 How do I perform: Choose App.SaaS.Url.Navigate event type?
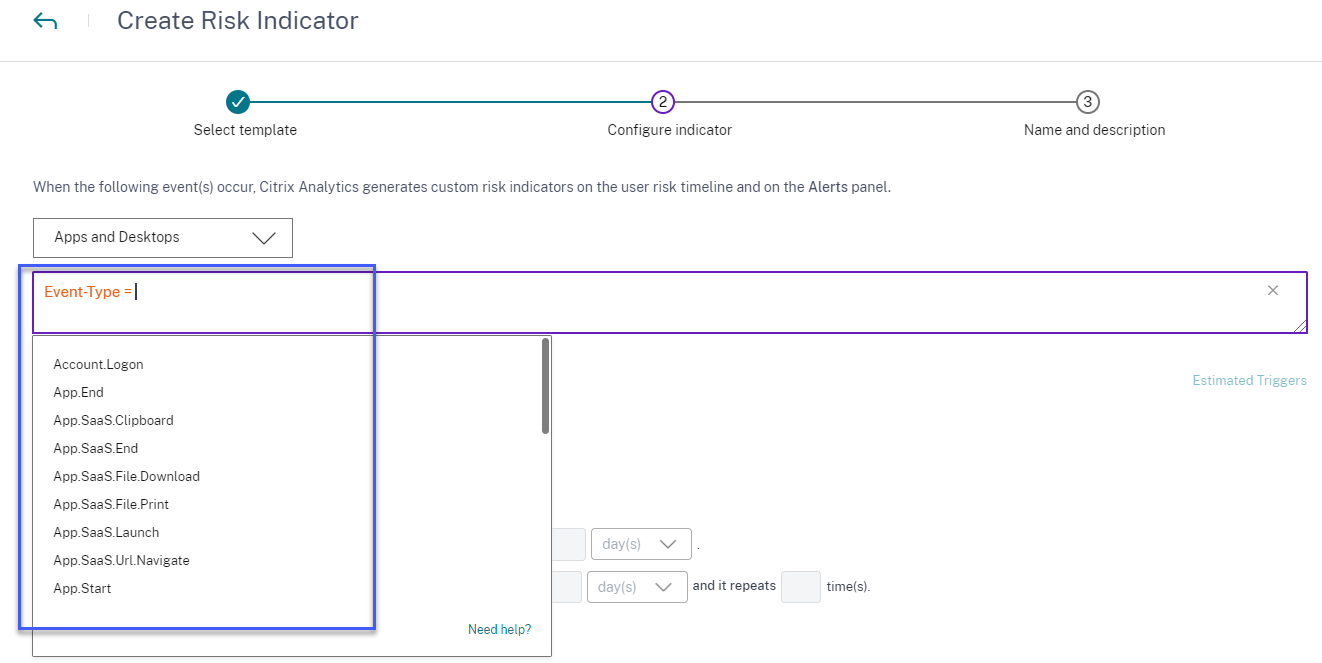coord(121,561)
